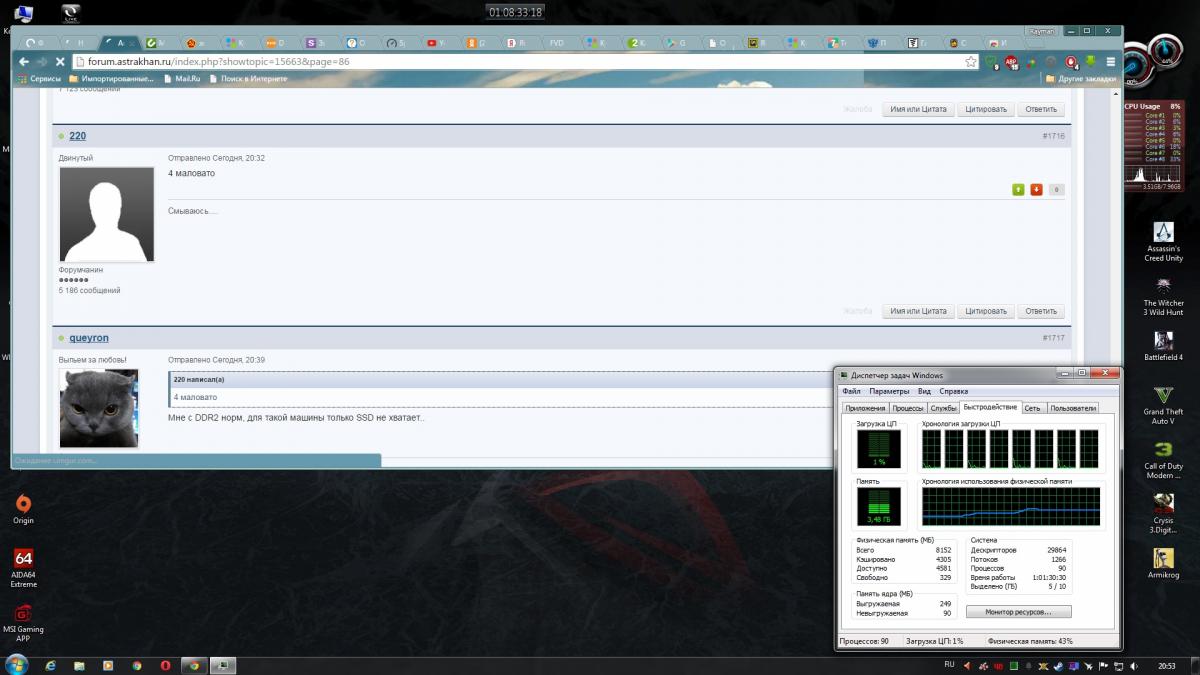Open the Справка menu in Task Manager

954,391
